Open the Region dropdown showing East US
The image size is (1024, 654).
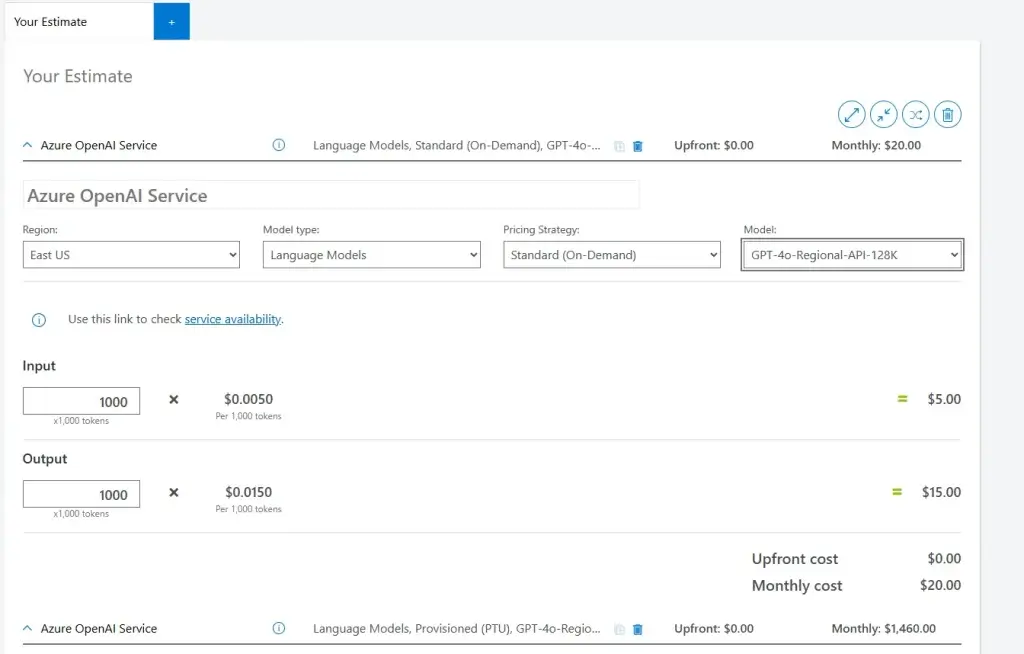(131, 255)
